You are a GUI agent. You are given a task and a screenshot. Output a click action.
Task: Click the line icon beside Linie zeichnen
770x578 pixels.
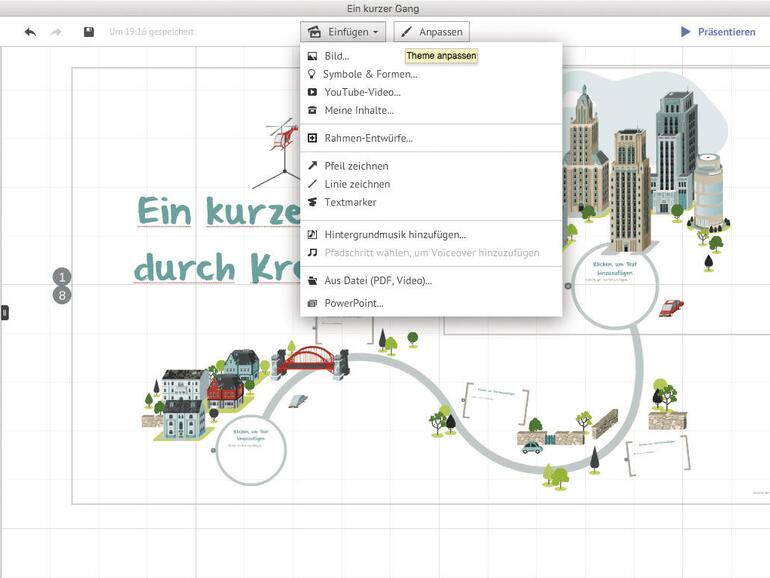click(x=312, y=184)
